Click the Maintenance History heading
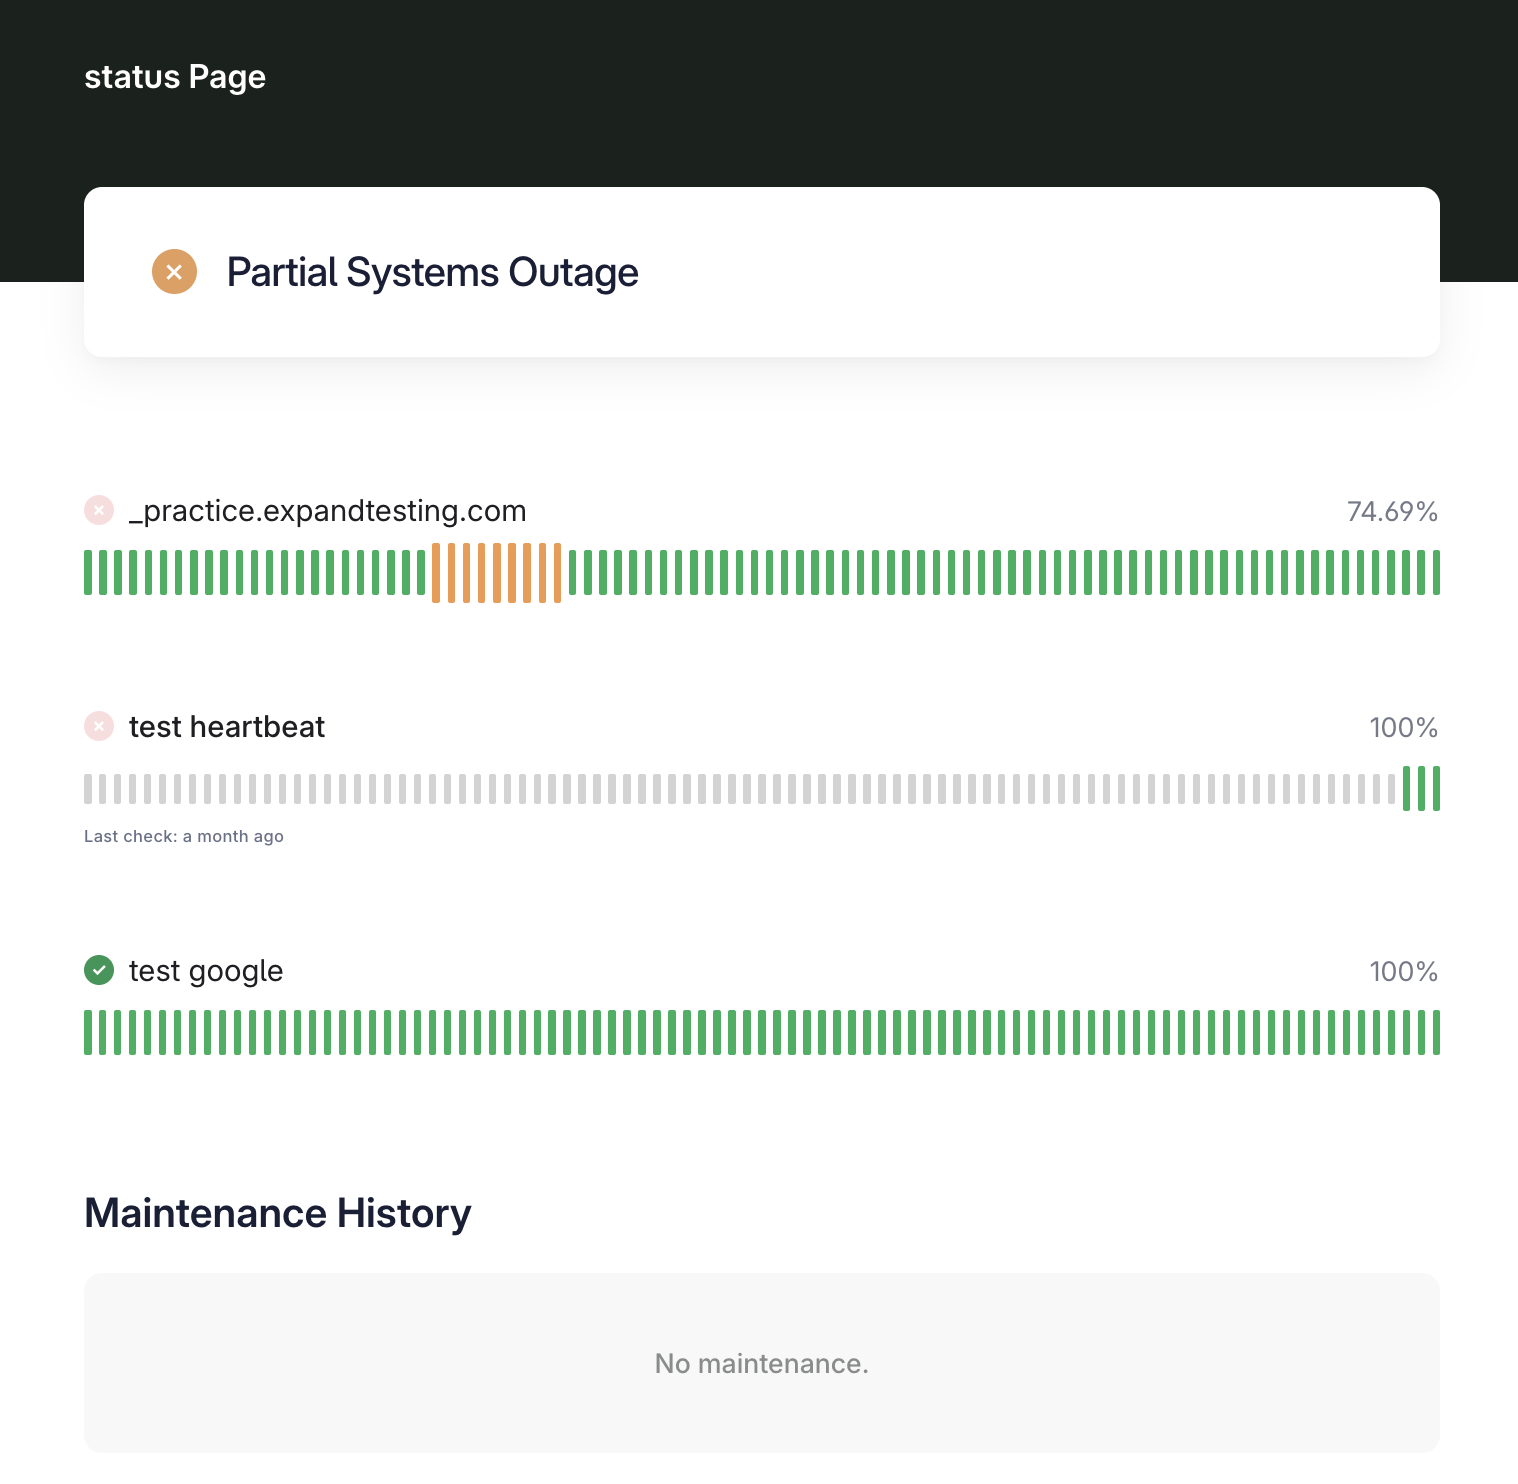This screenshot has height=1484, width=1518. pos(278,1213)
